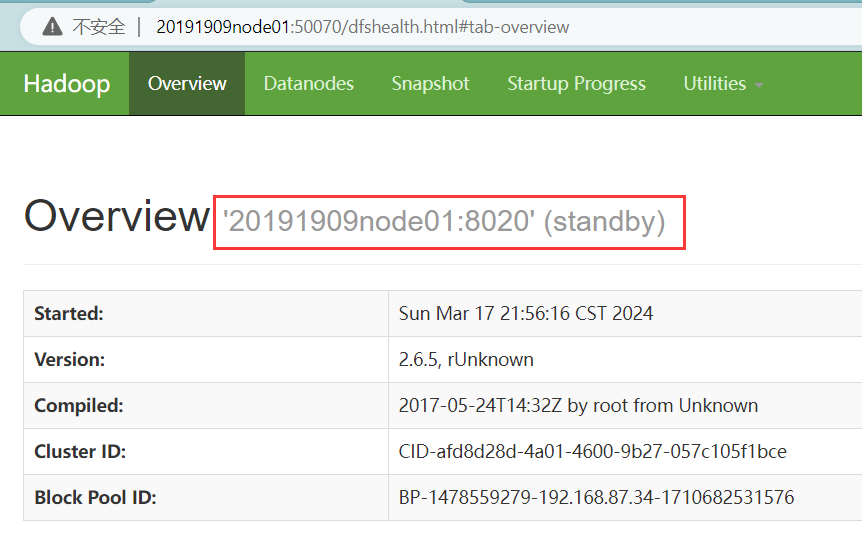Click the Cluster ID: label cell
Image resolution: width=862 pixels, height=550 pixels.
click(x=206, y=452)
